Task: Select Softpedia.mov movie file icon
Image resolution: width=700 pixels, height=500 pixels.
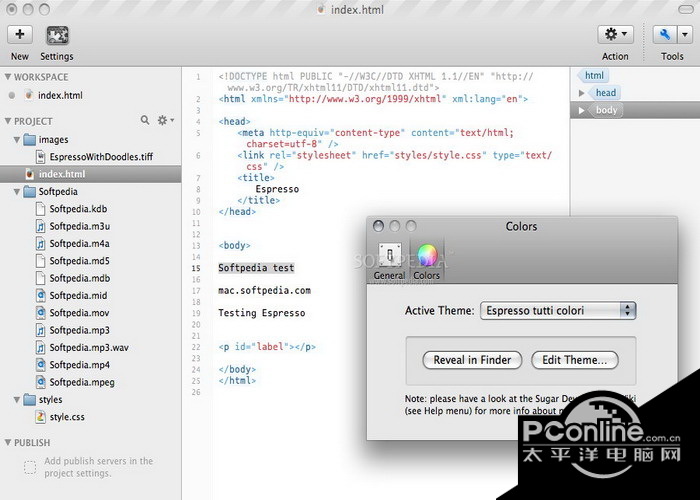Action: click(41, 313)
